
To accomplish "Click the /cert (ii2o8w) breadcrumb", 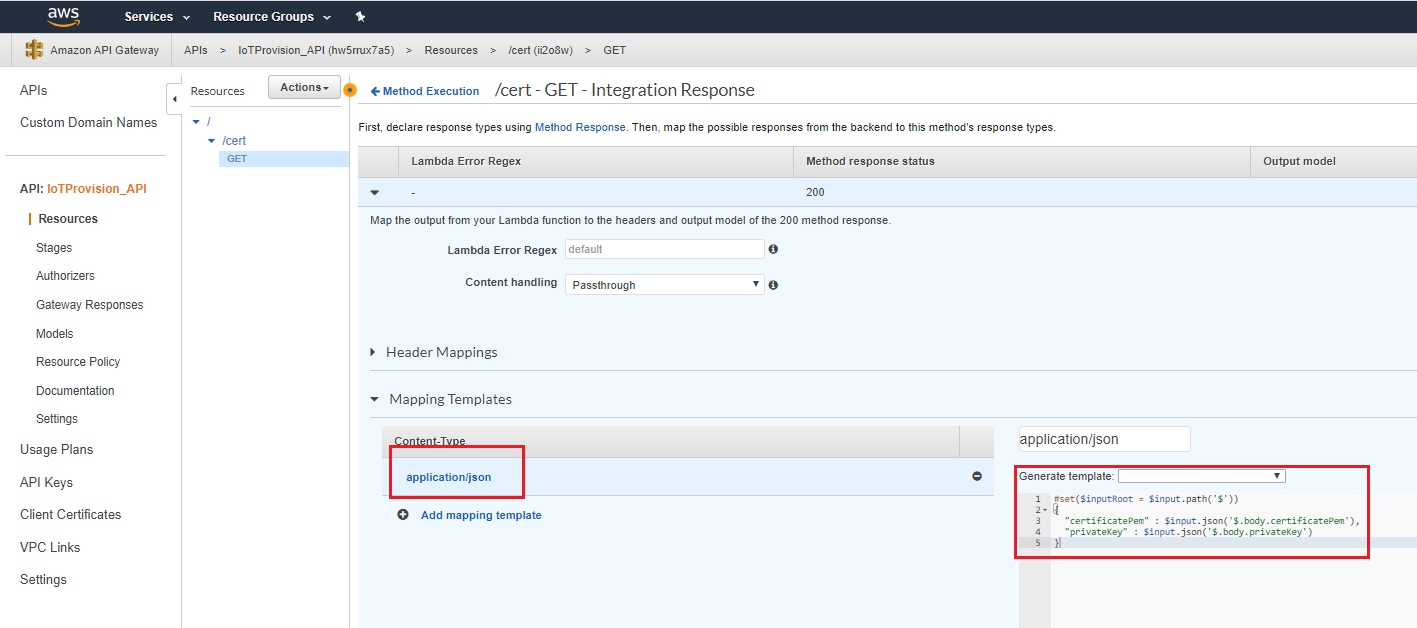I will (540, 50).
